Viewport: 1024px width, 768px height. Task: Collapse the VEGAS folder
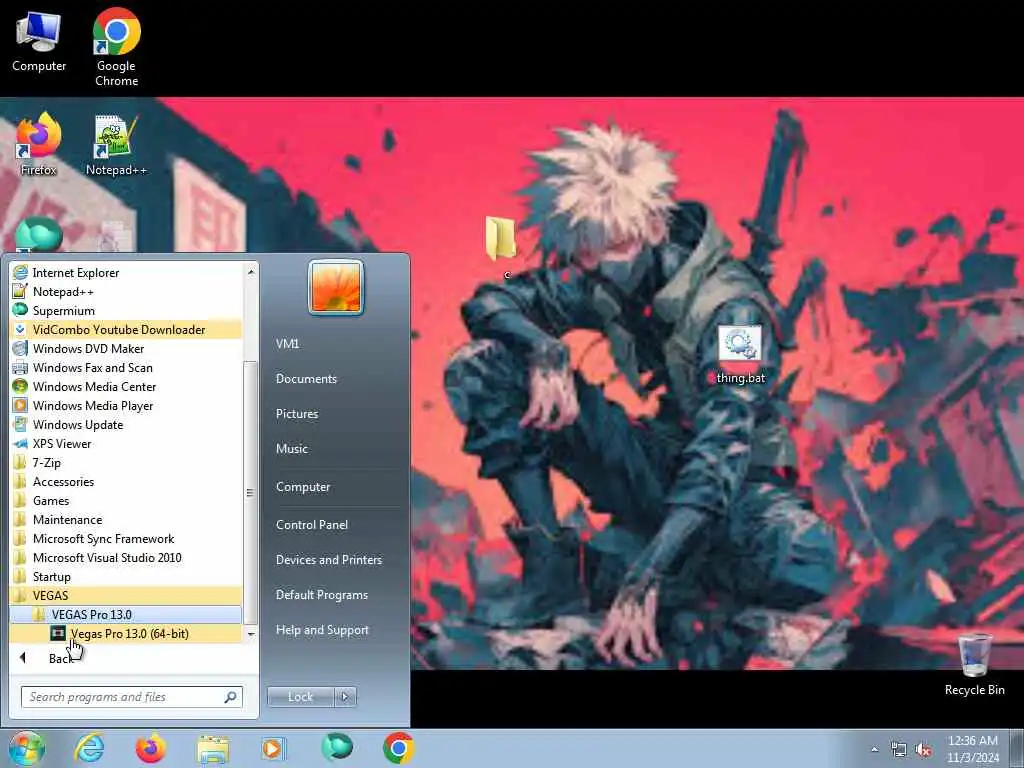(125, 595)
